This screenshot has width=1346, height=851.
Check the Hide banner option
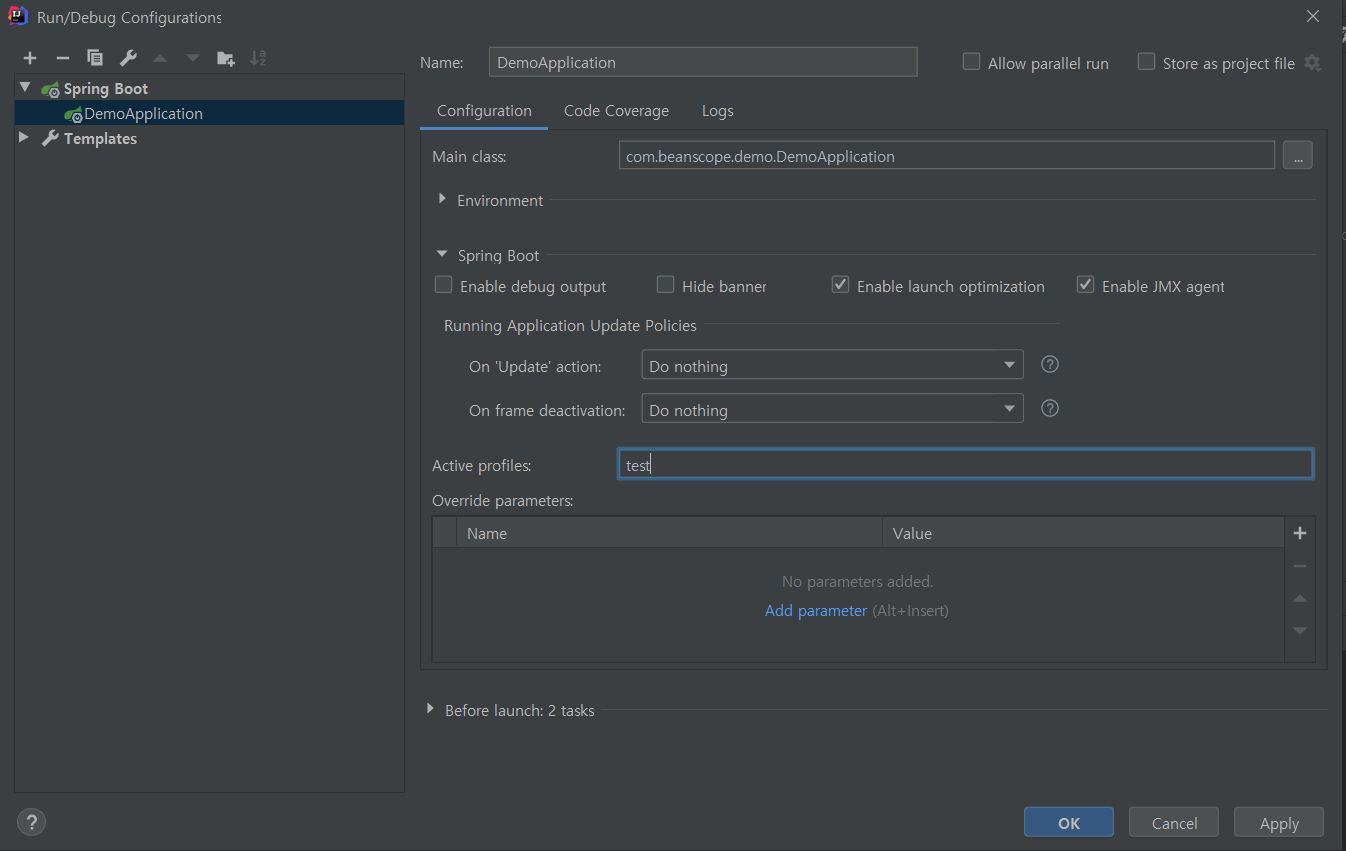pyautogui.click(x=665, y=285)
